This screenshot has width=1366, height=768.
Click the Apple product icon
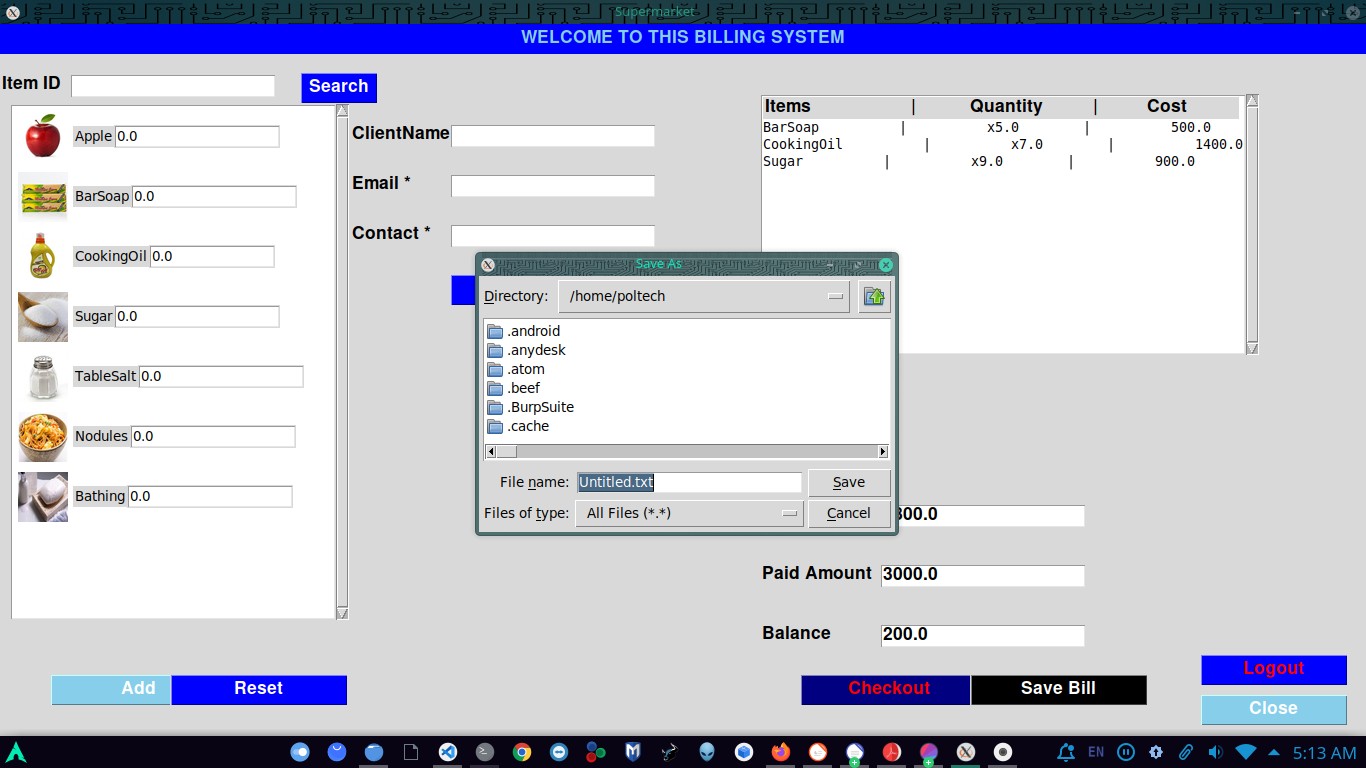click(42, 136)
